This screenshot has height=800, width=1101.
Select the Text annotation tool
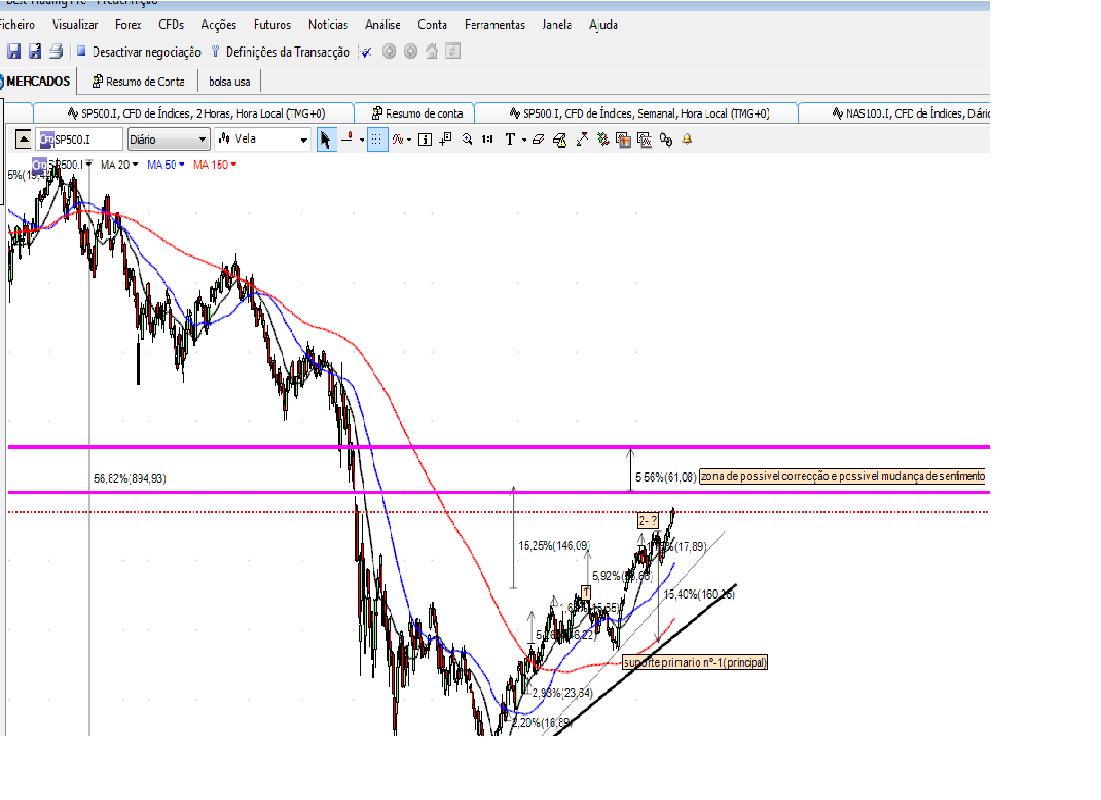tap(510, 139)
